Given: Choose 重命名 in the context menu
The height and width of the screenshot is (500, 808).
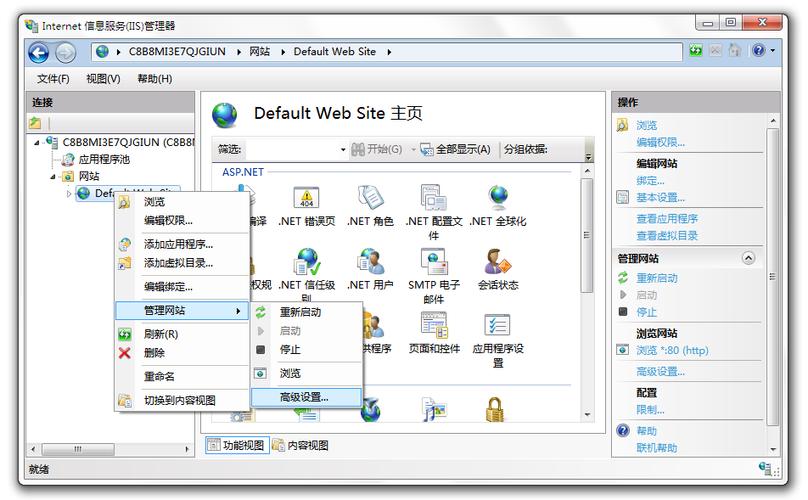Looking at the screenshot, I should coord(182,376).
